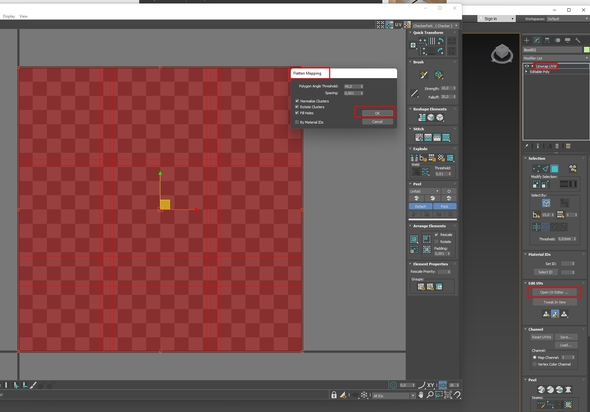
Task: Open the Modifier List dropdown
Action: click(x=555, y=58)
